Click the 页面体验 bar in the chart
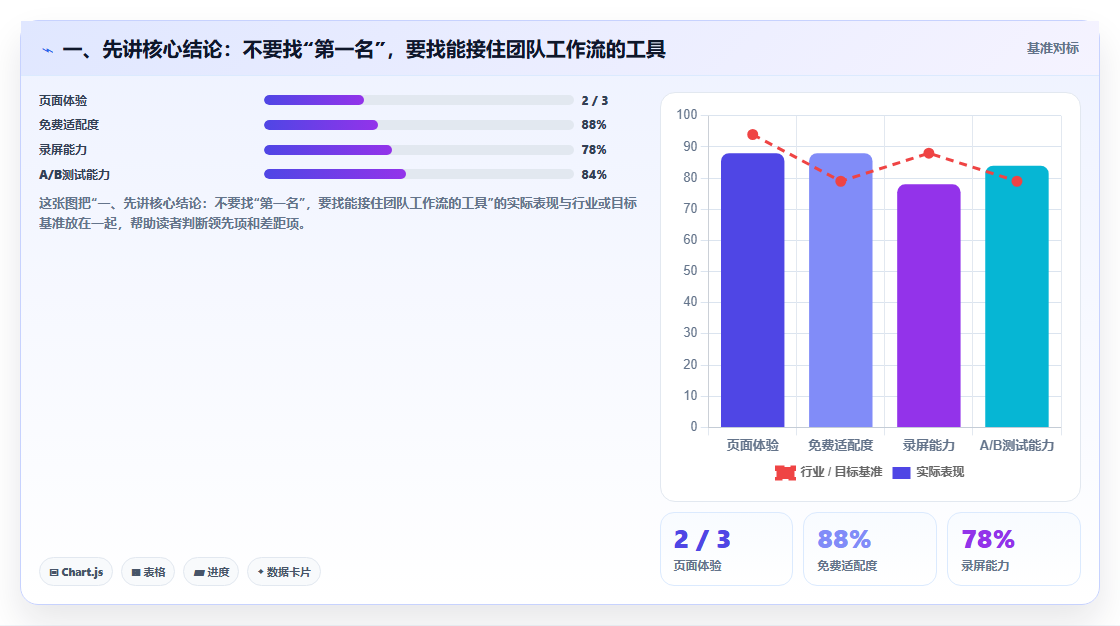The width and height of the screenshot is (1120, 626). pyautogui.click(x=752, y=290)
